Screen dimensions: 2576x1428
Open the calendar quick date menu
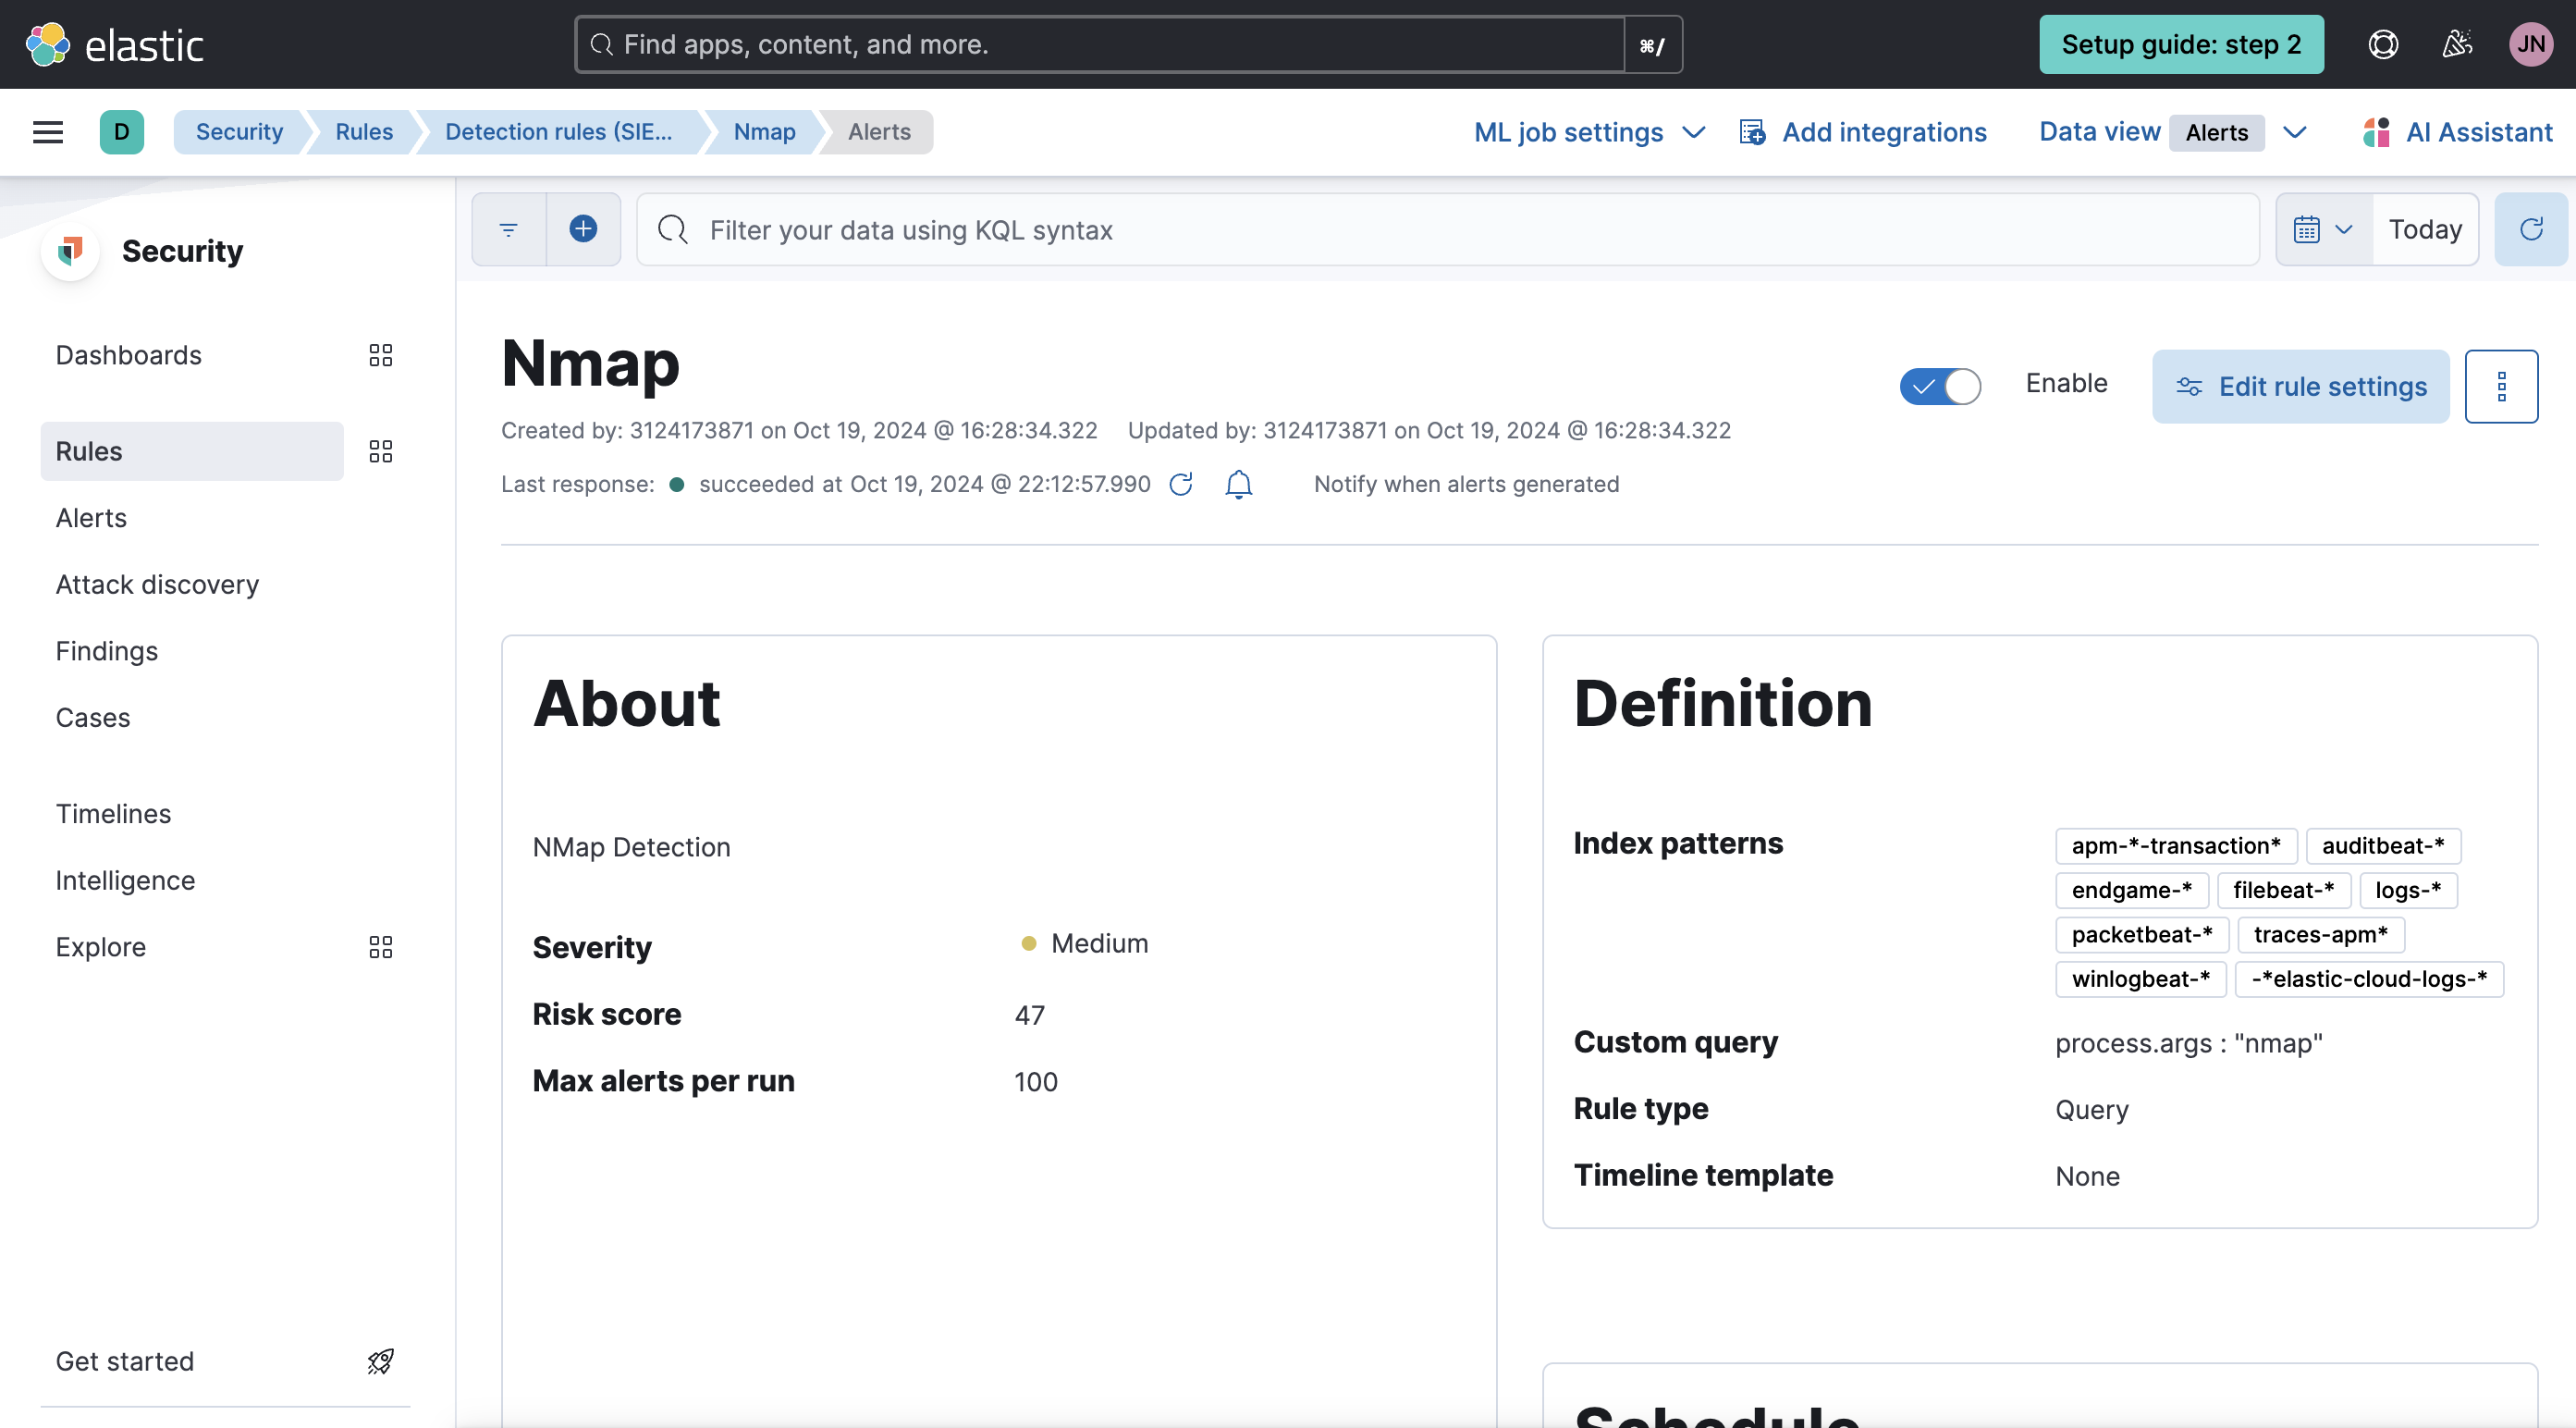(x=2323, y=230)
